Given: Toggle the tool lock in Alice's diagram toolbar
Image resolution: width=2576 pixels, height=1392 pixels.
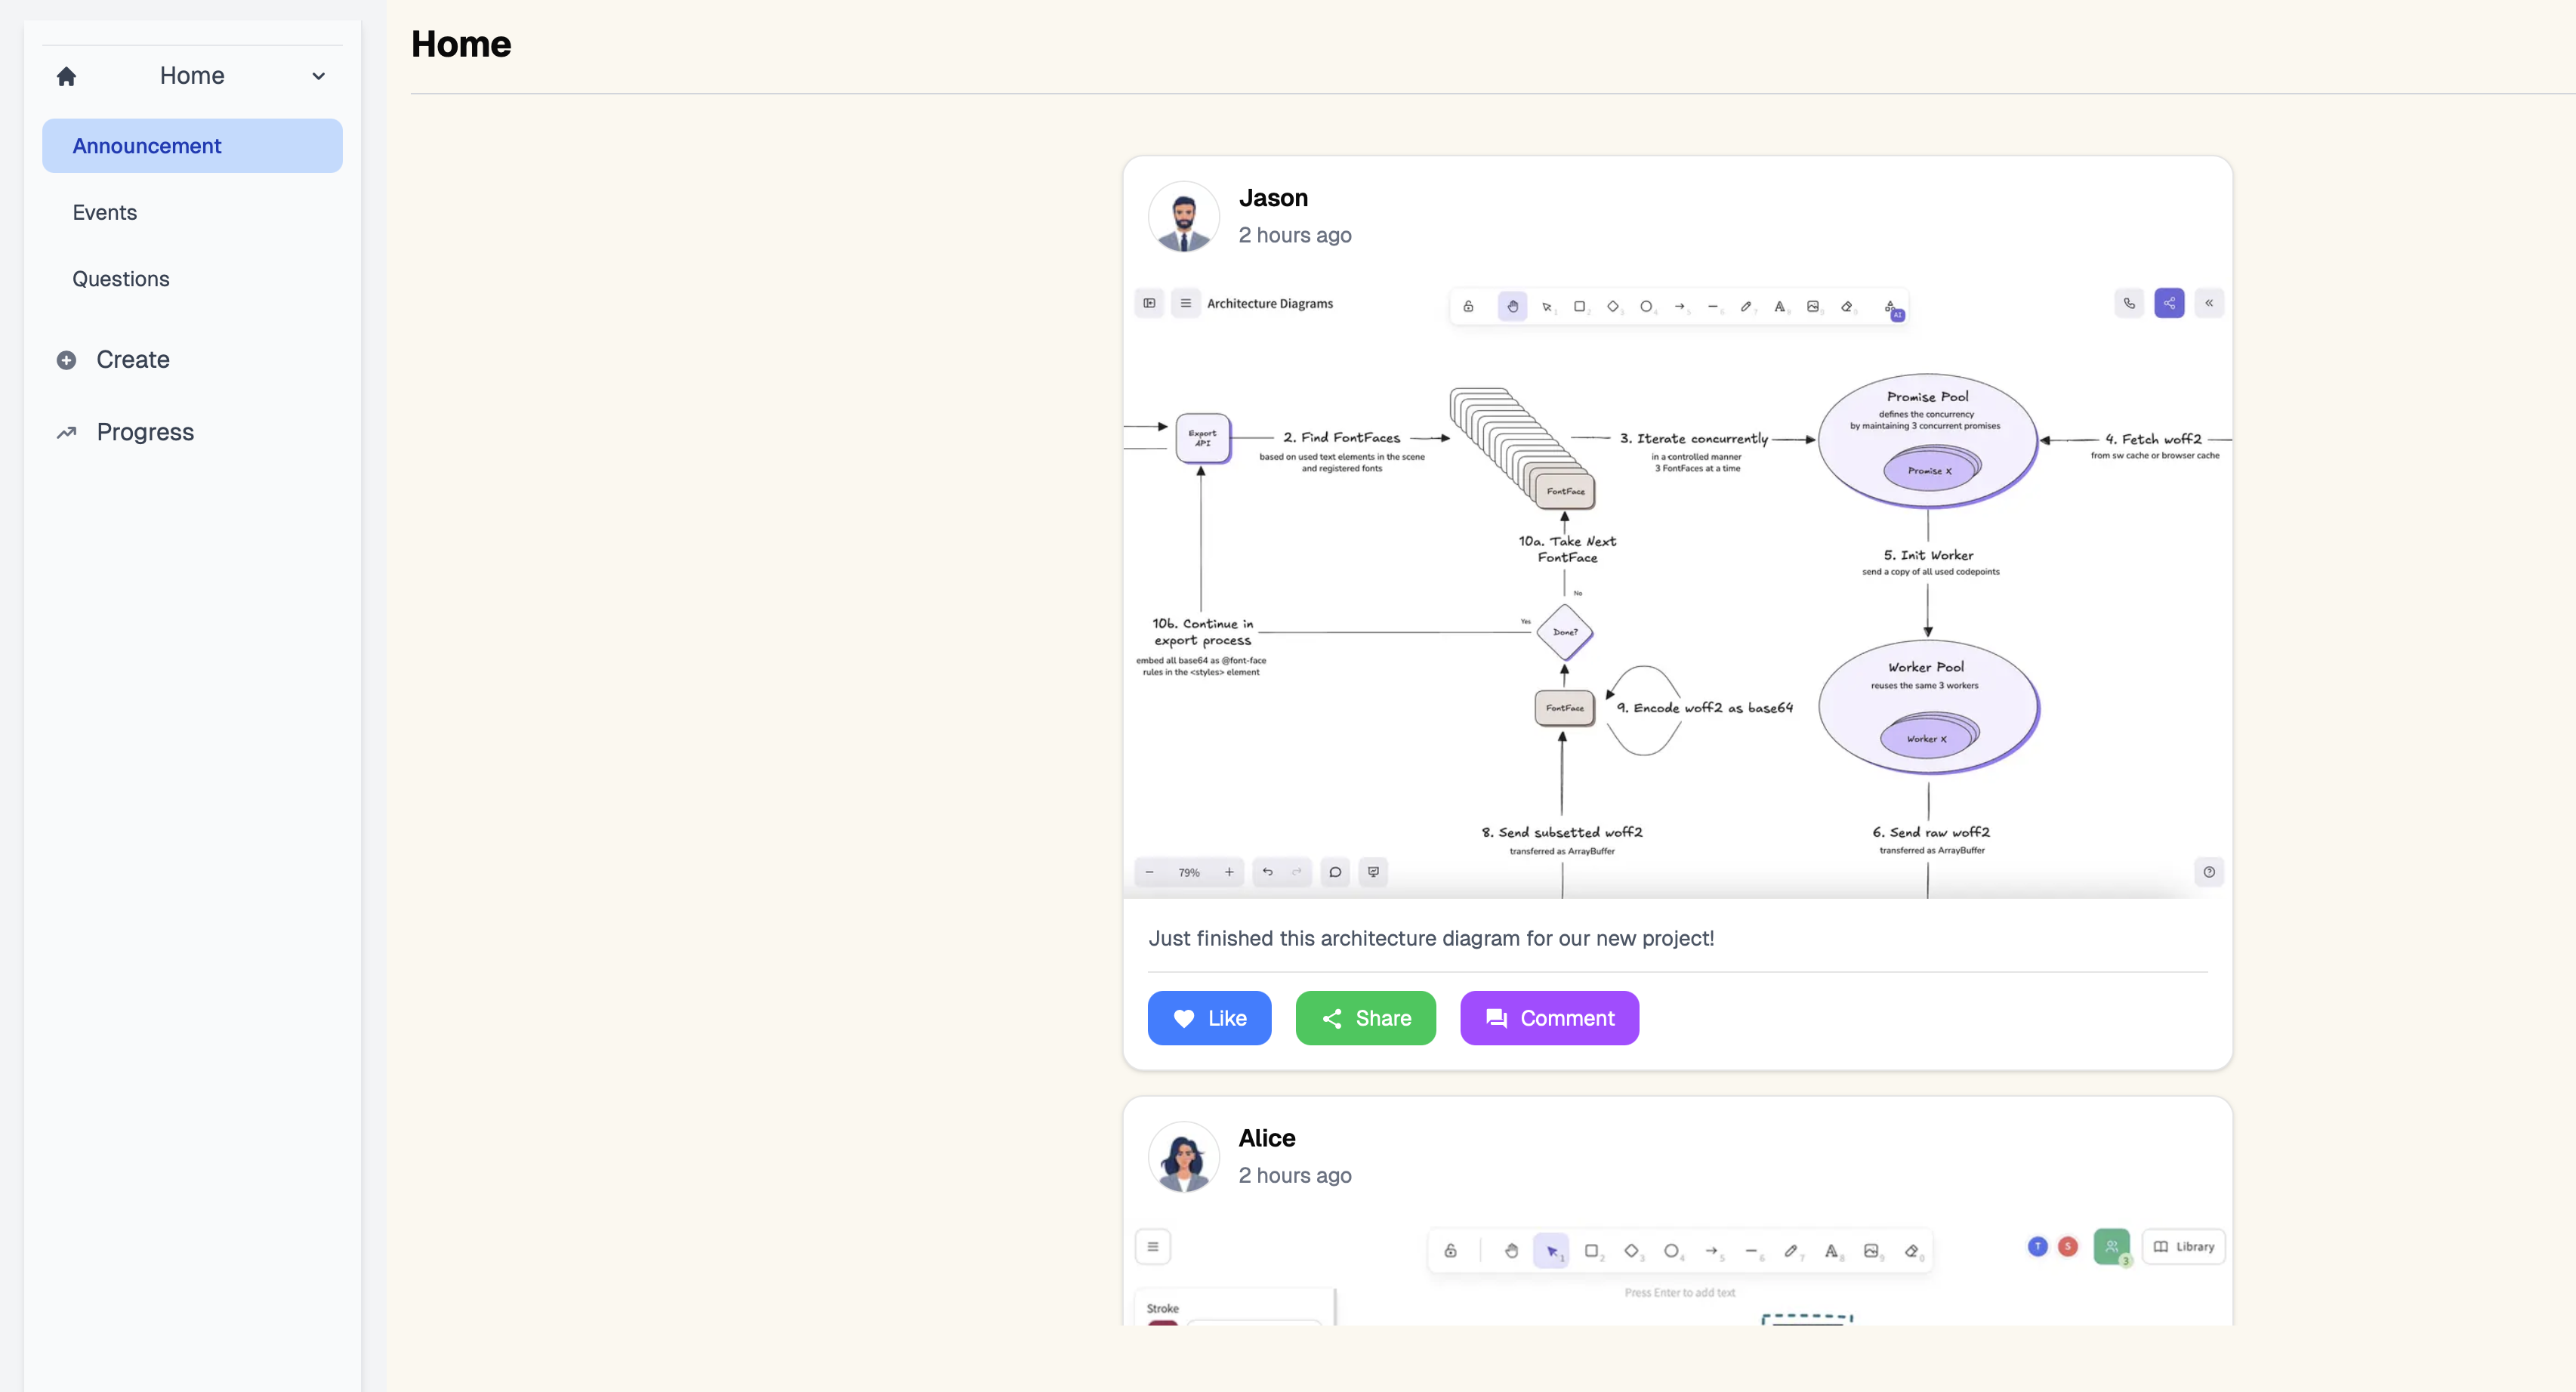Looking at the screenshot, I should (1450, 1250).
